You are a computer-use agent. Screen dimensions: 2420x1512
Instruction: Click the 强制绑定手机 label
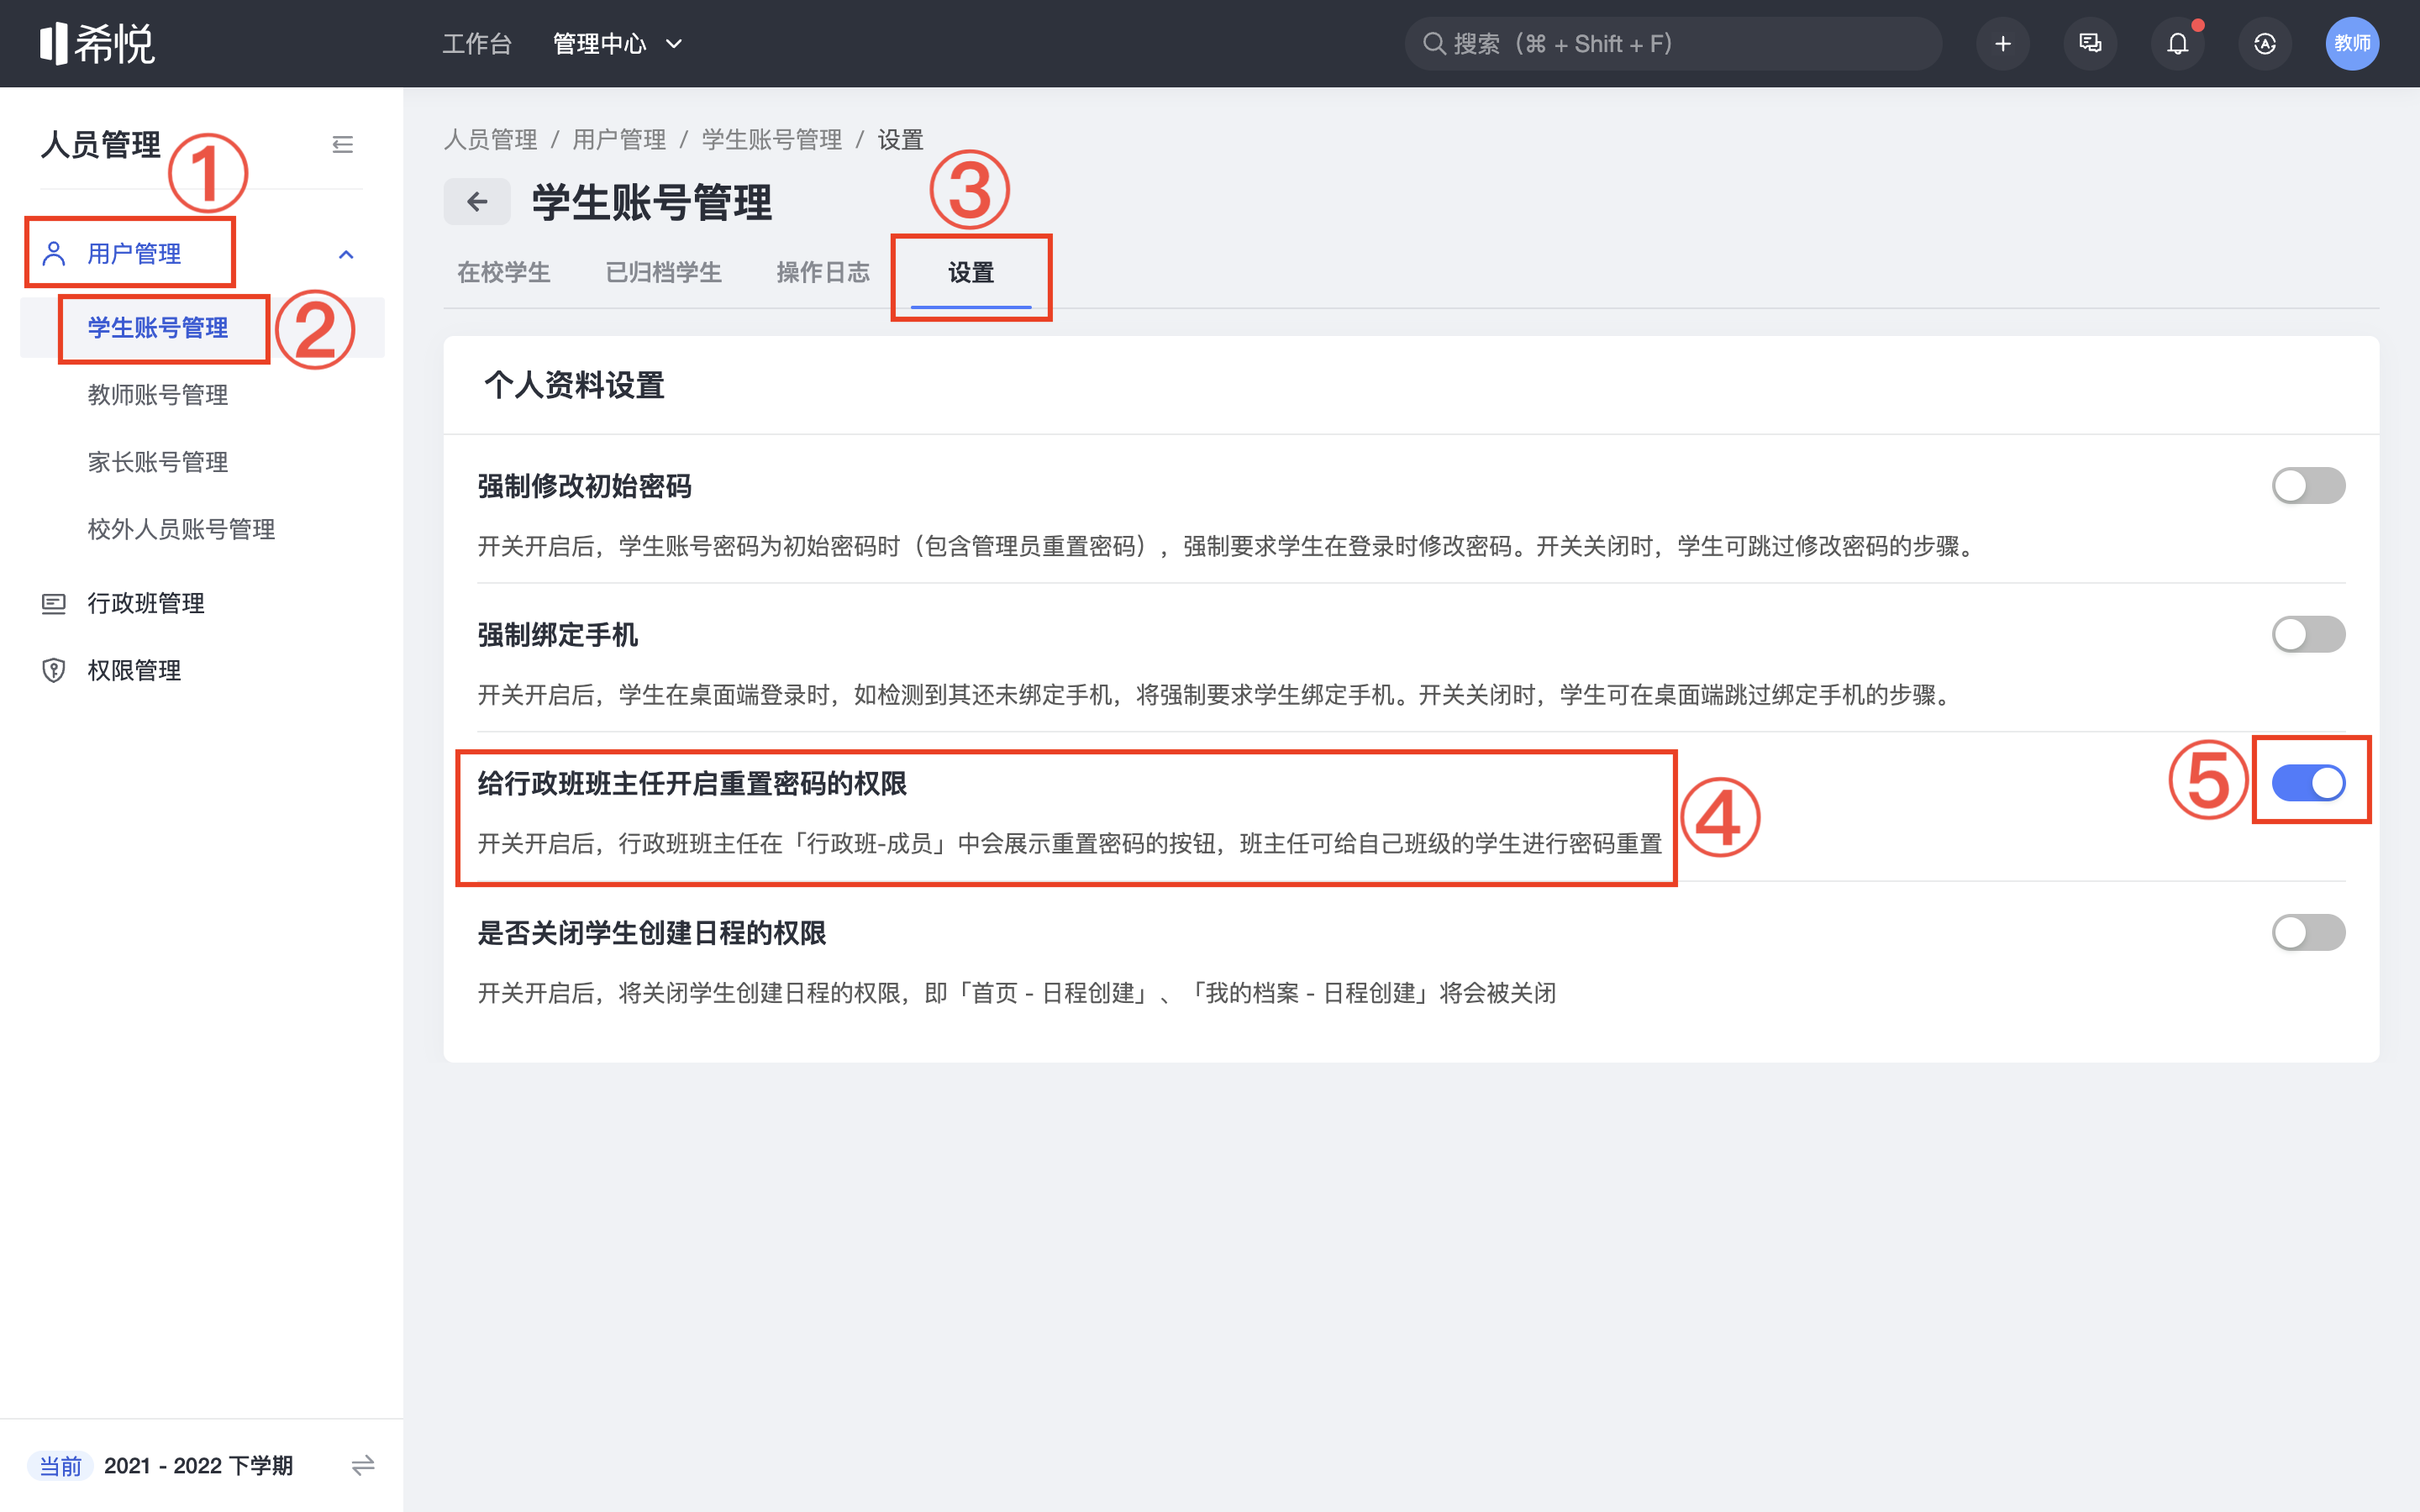coord(557,634)
